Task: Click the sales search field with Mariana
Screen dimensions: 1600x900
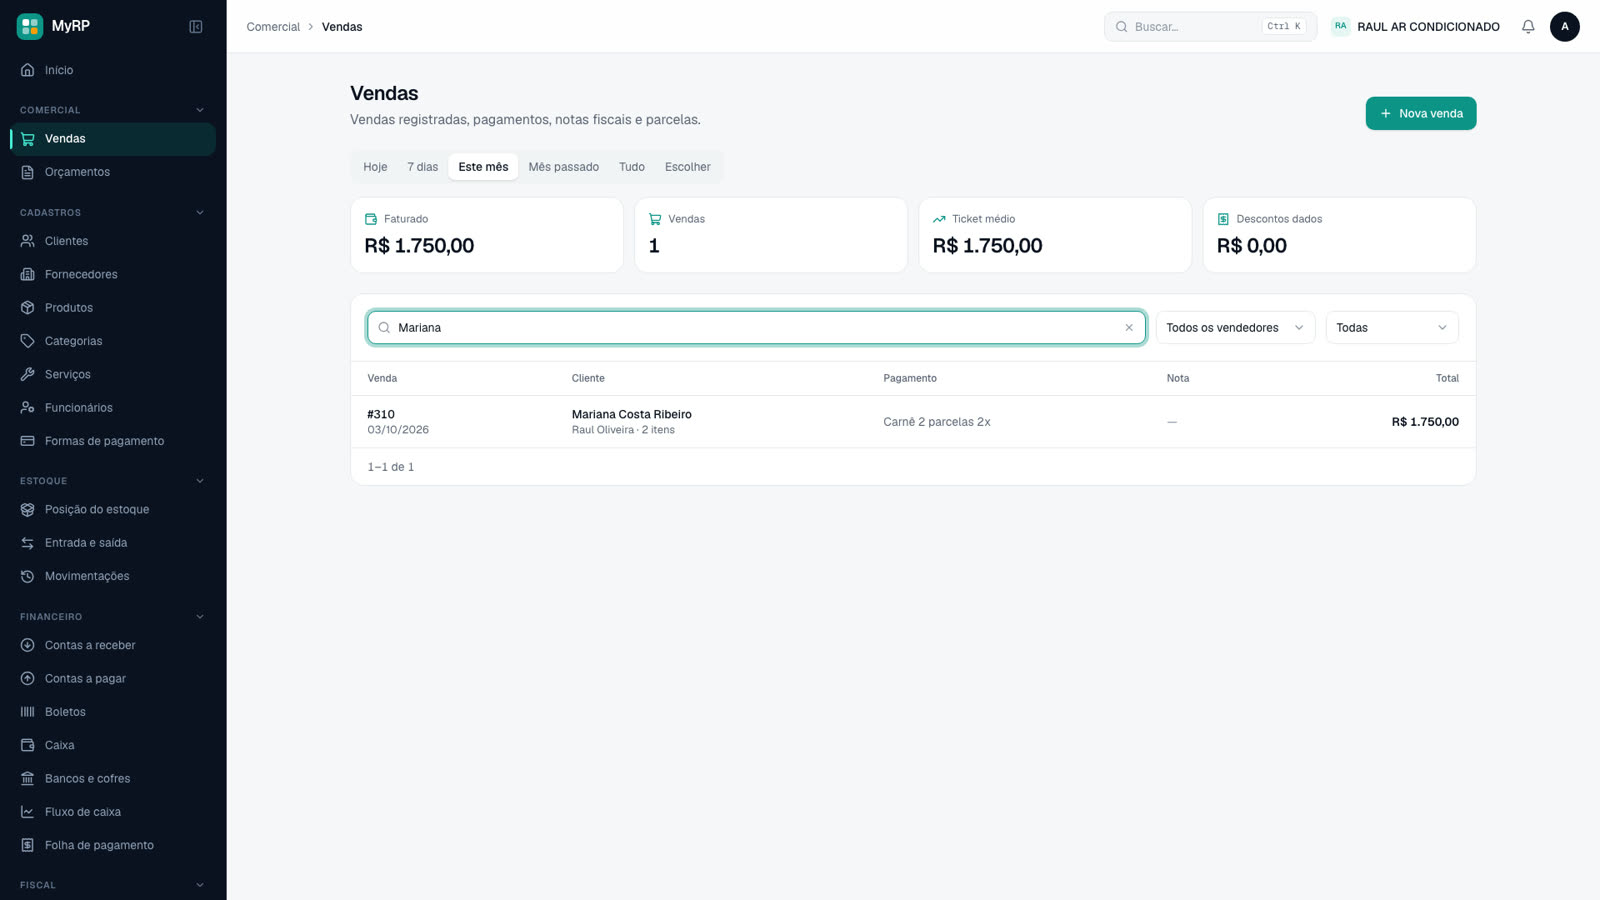Action: tap(756, 328)
